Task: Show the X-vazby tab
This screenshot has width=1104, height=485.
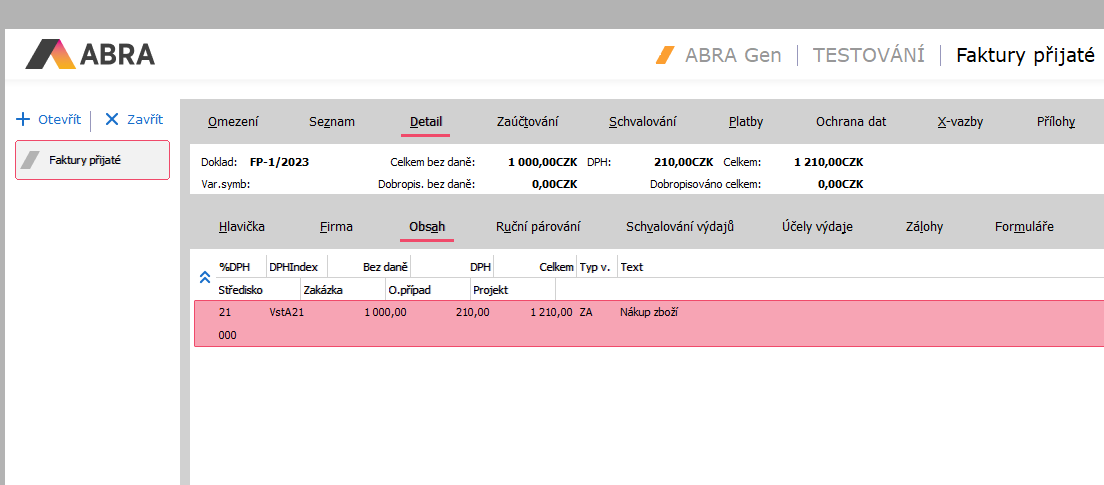Action: point(960,122)
